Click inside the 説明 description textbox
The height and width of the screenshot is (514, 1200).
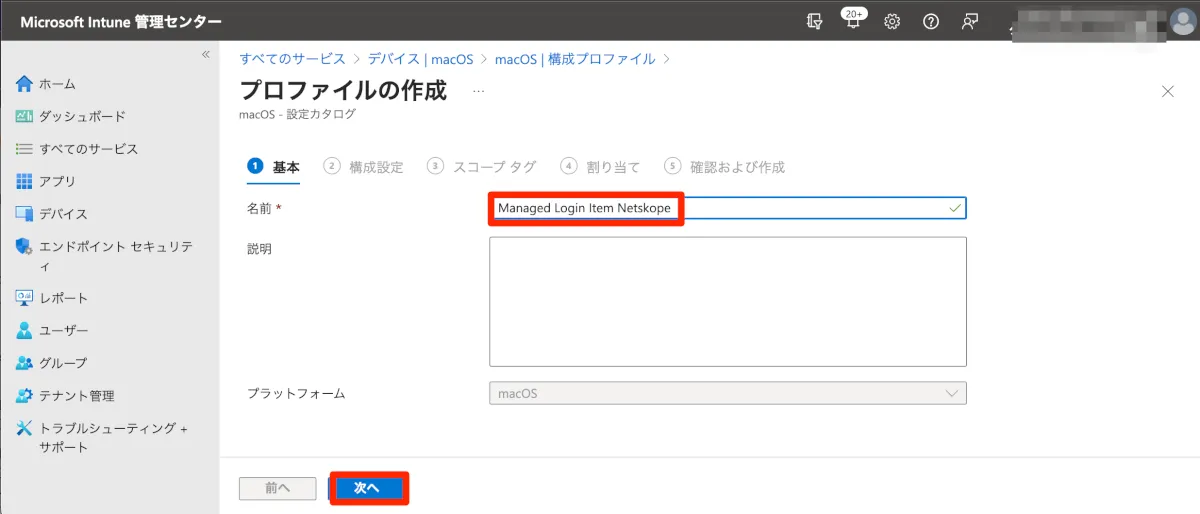pos(727,301)
